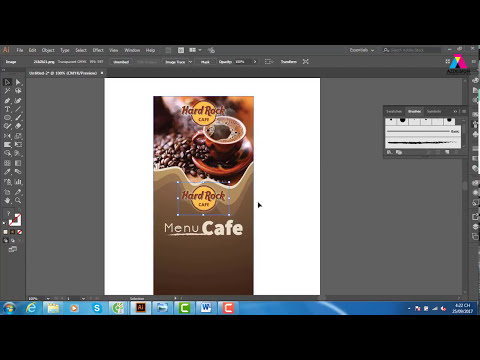Switch to Draw Normal mode

point(6,240)
